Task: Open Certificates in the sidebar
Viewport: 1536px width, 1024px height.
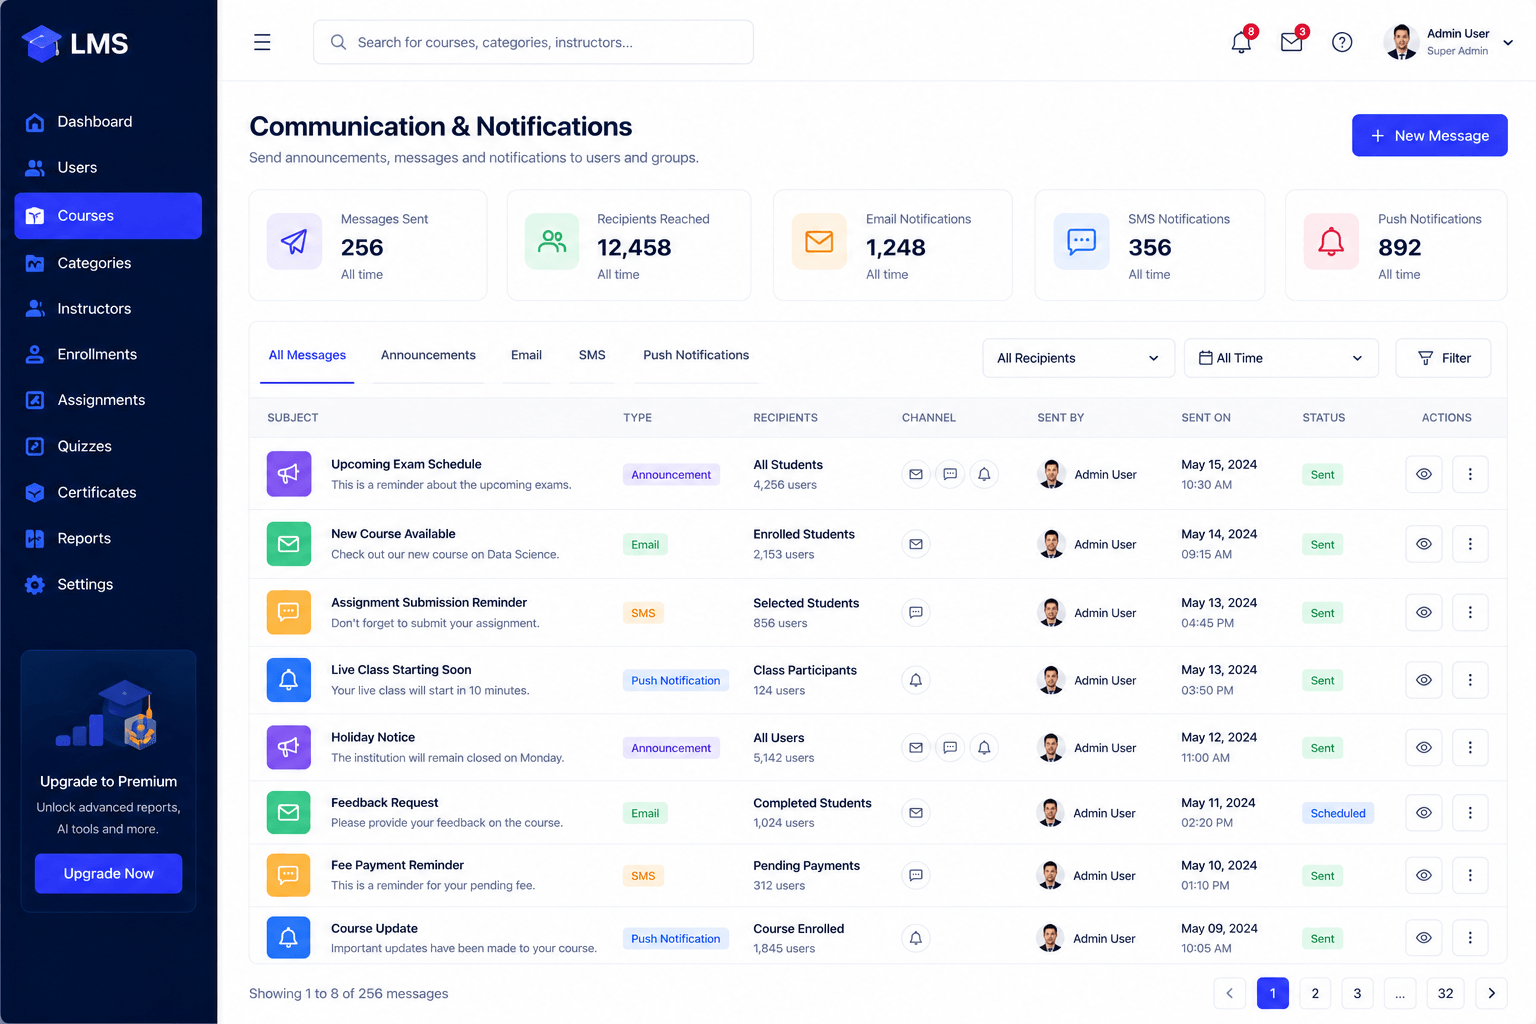Action: coord(108,492)
